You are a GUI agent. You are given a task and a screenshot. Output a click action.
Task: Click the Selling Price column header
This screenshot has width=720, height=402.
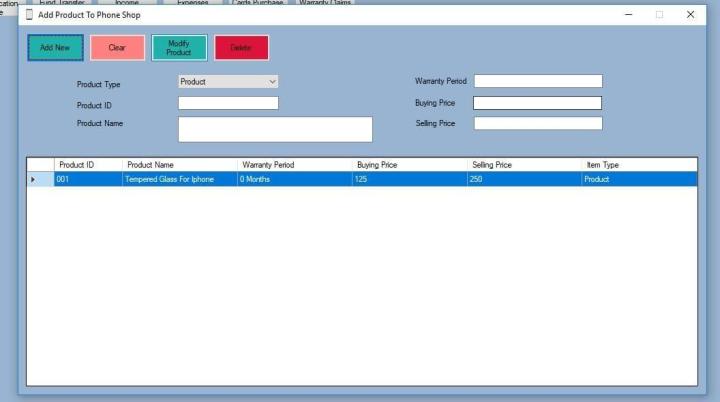[524, 165]
